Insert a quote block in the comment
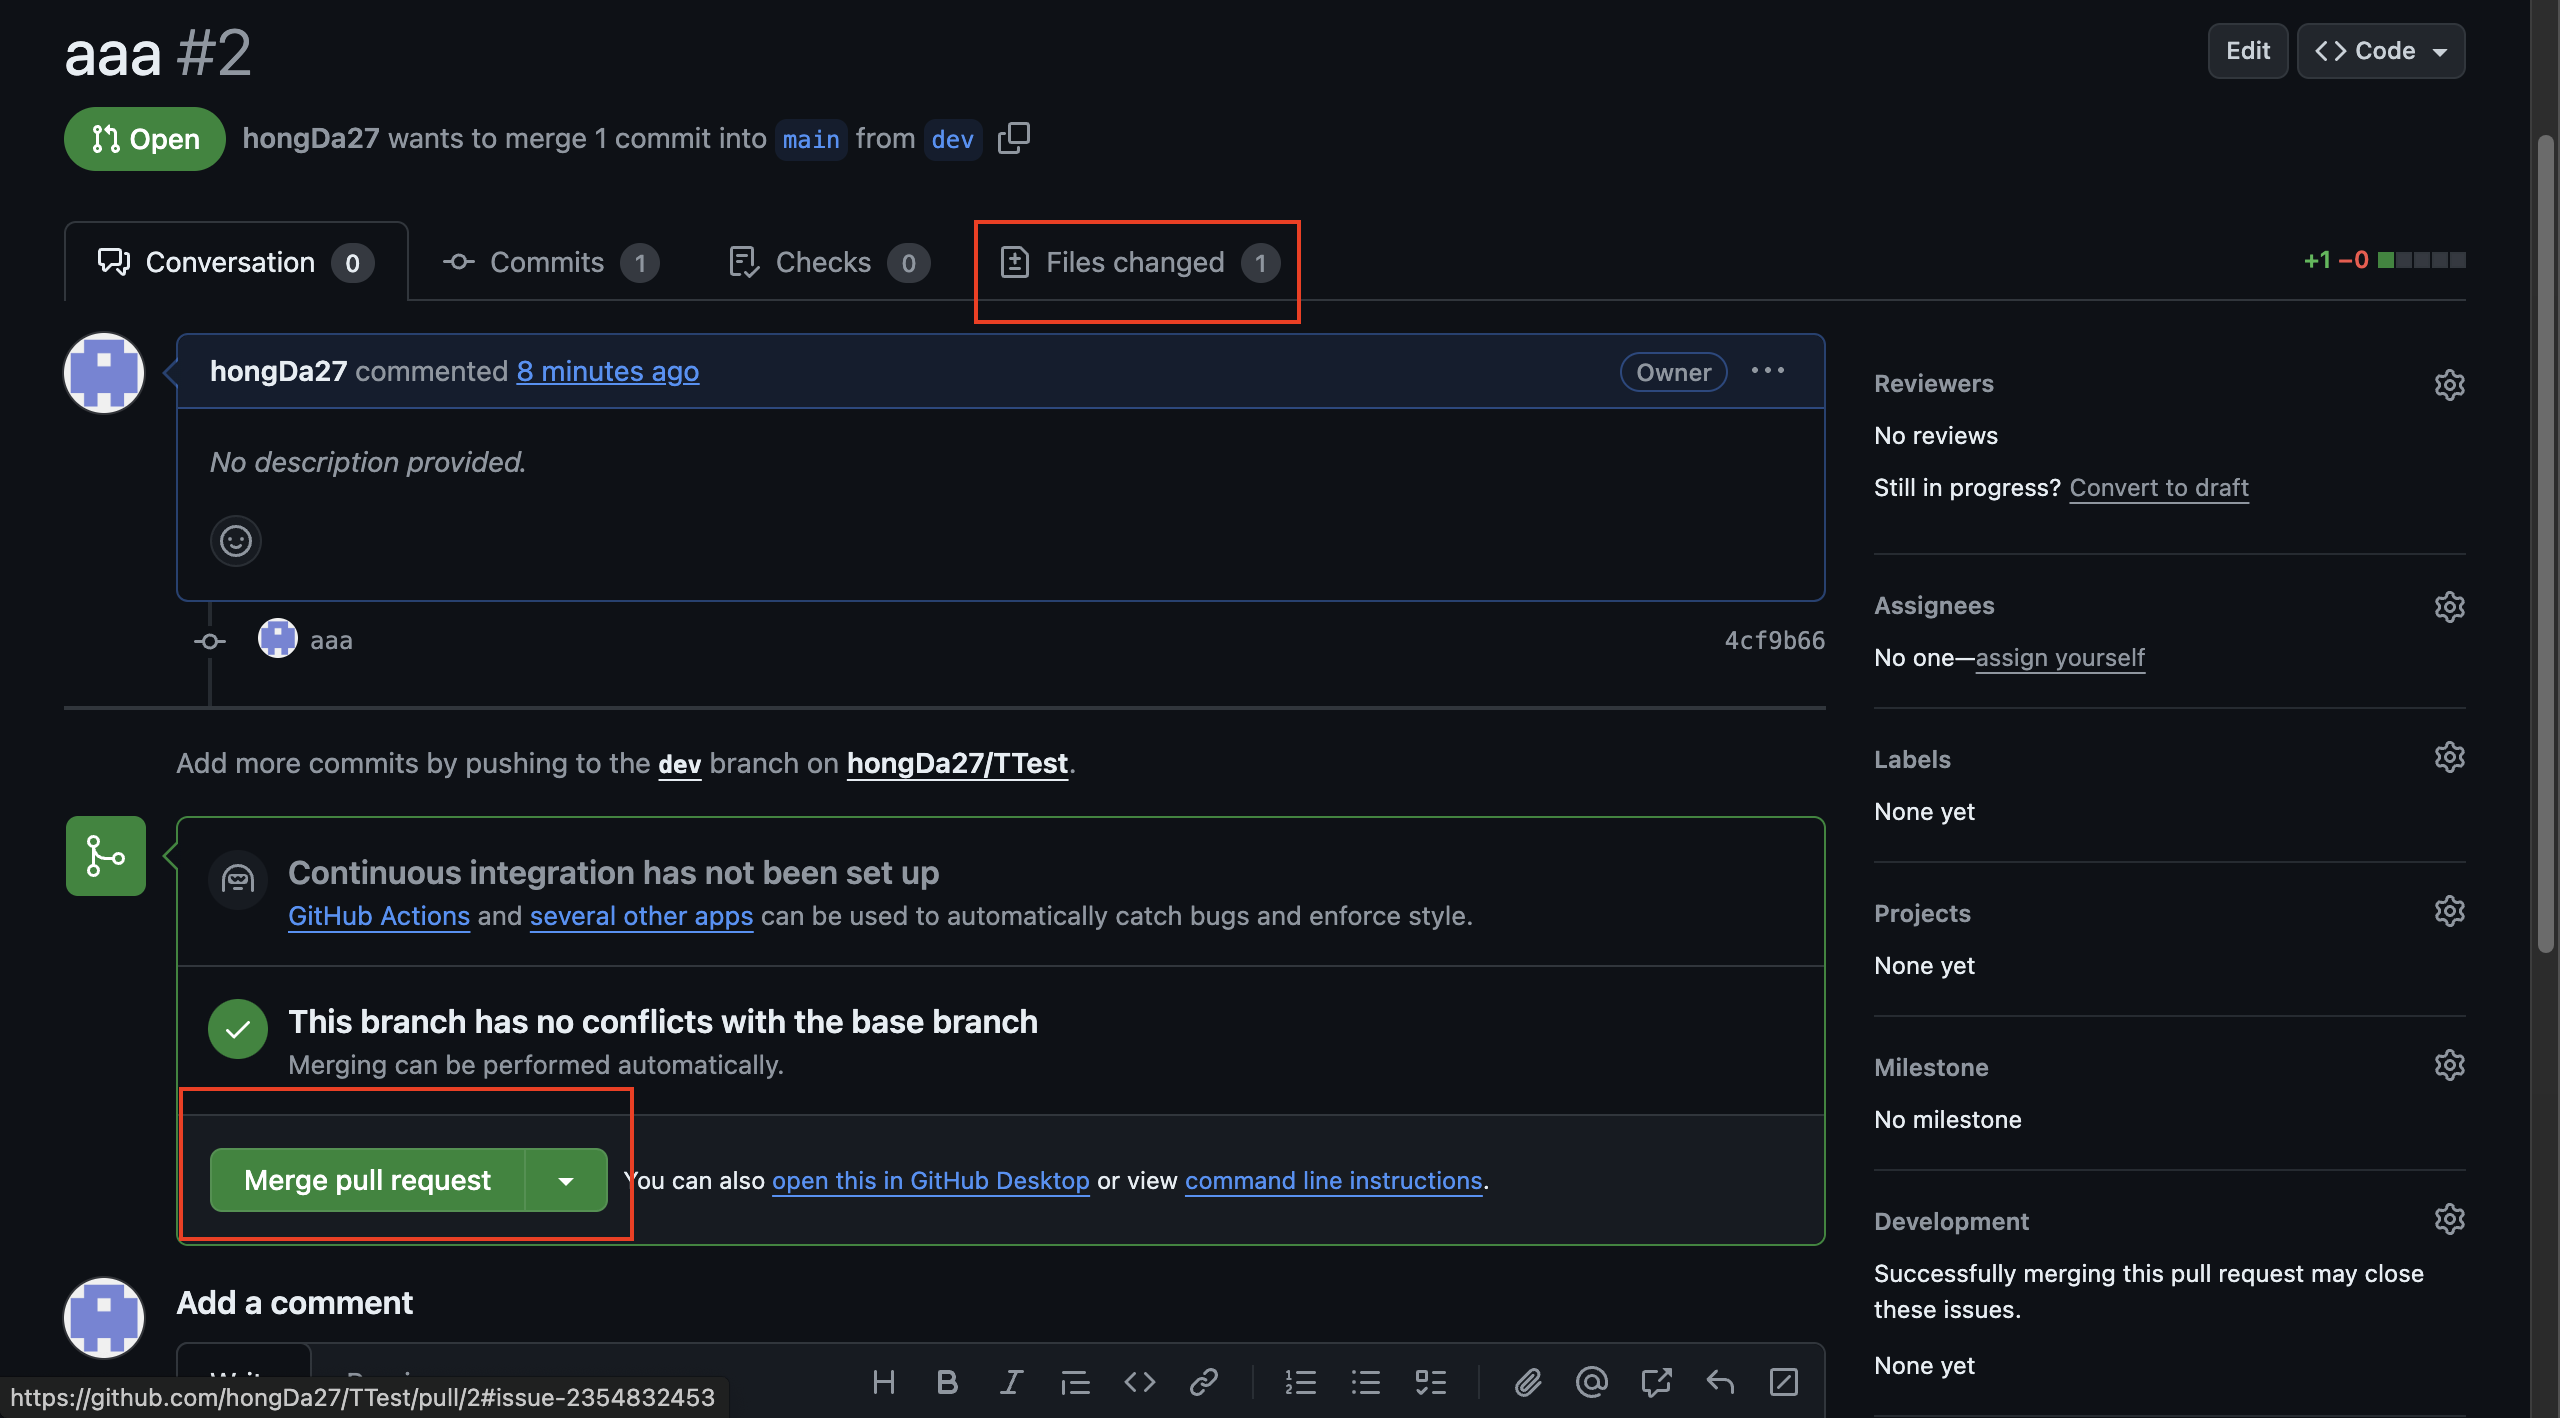 click(1075, 1382)
